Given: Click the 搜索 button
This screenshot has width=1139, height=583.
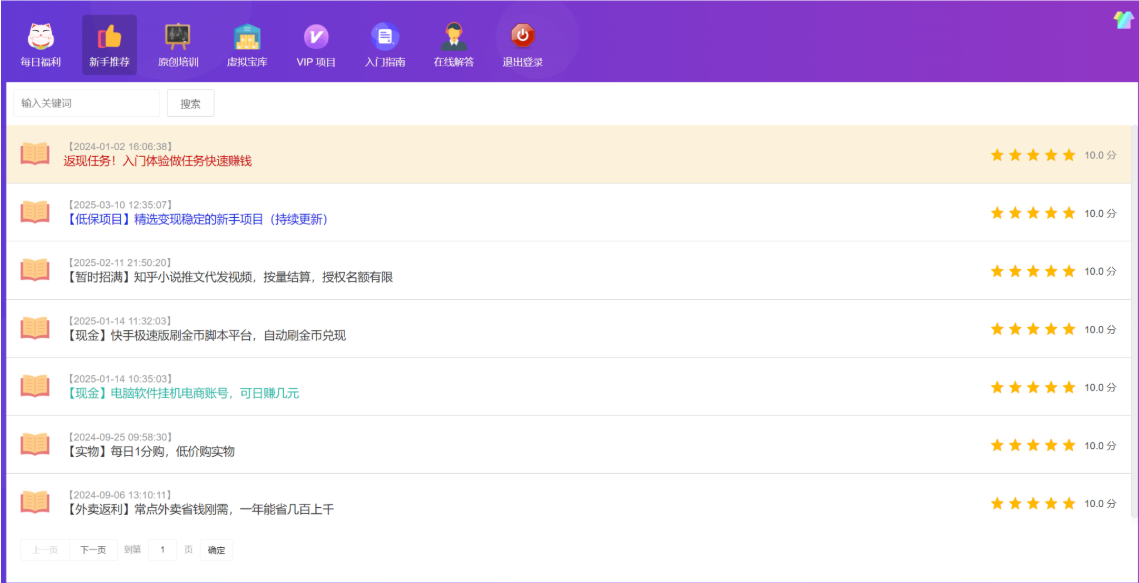Looking at the screenshot, I should [190, 103].
